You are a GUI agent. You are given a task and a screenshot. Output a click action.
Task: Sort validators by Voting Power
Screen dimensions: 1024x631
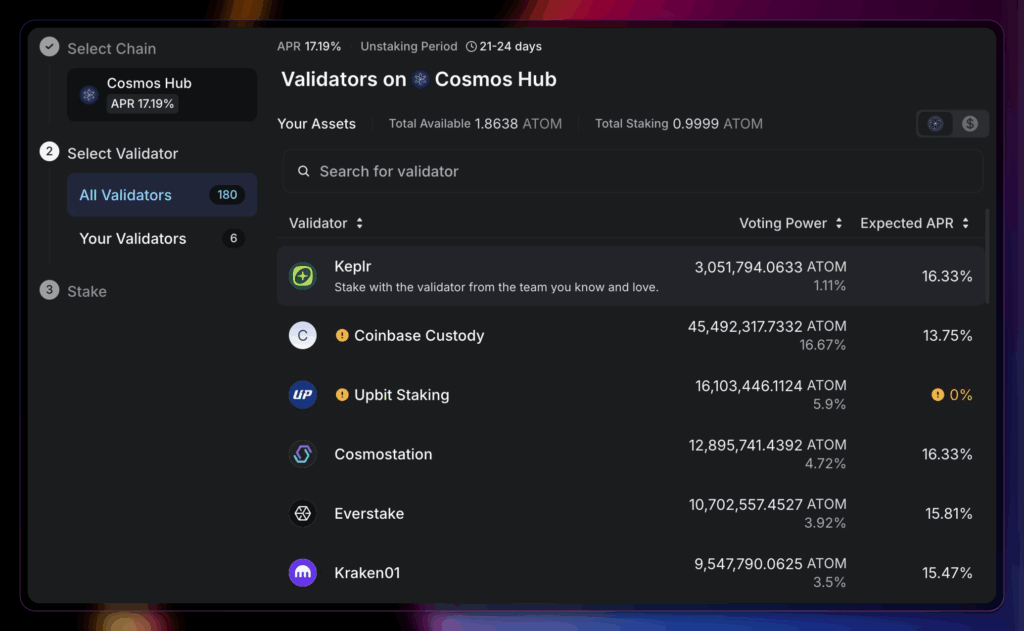tap(790, 223)
